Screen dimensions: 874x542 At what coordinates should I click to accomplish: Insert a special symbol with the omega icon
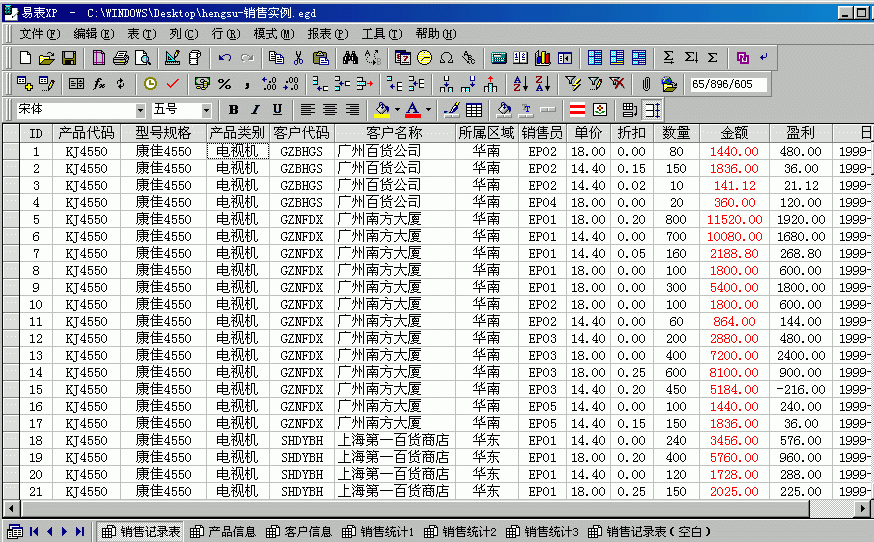[446, 57]
